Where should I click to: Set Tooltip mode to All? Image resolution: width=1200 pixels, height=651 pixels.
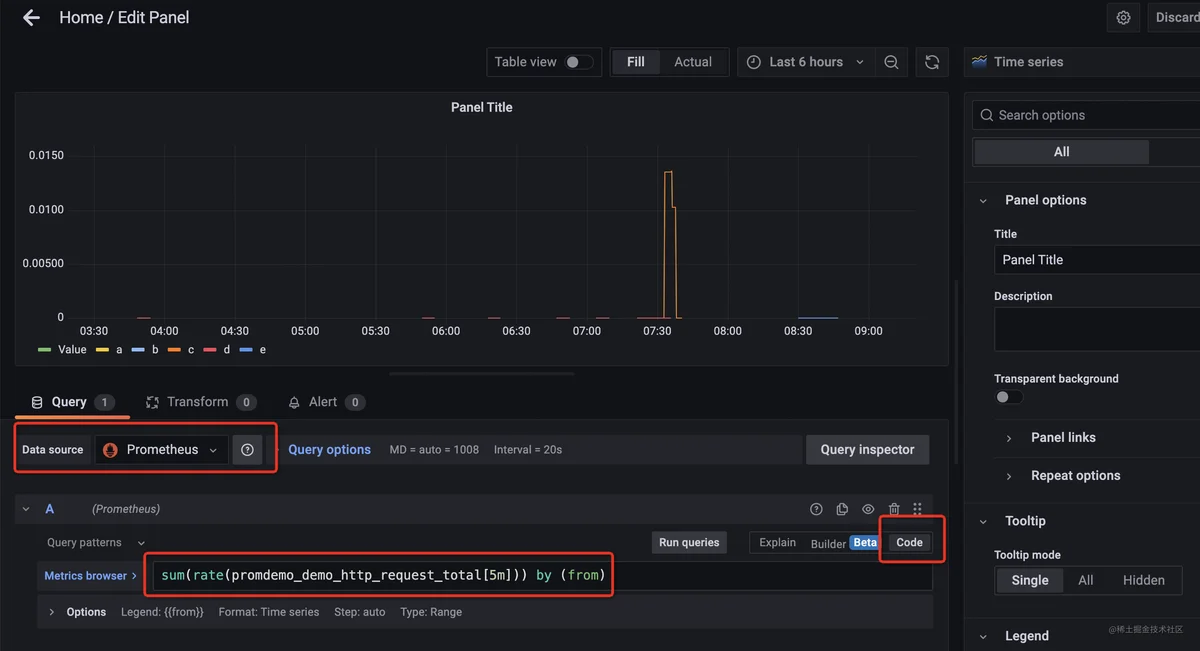[x=1086, y=580]
